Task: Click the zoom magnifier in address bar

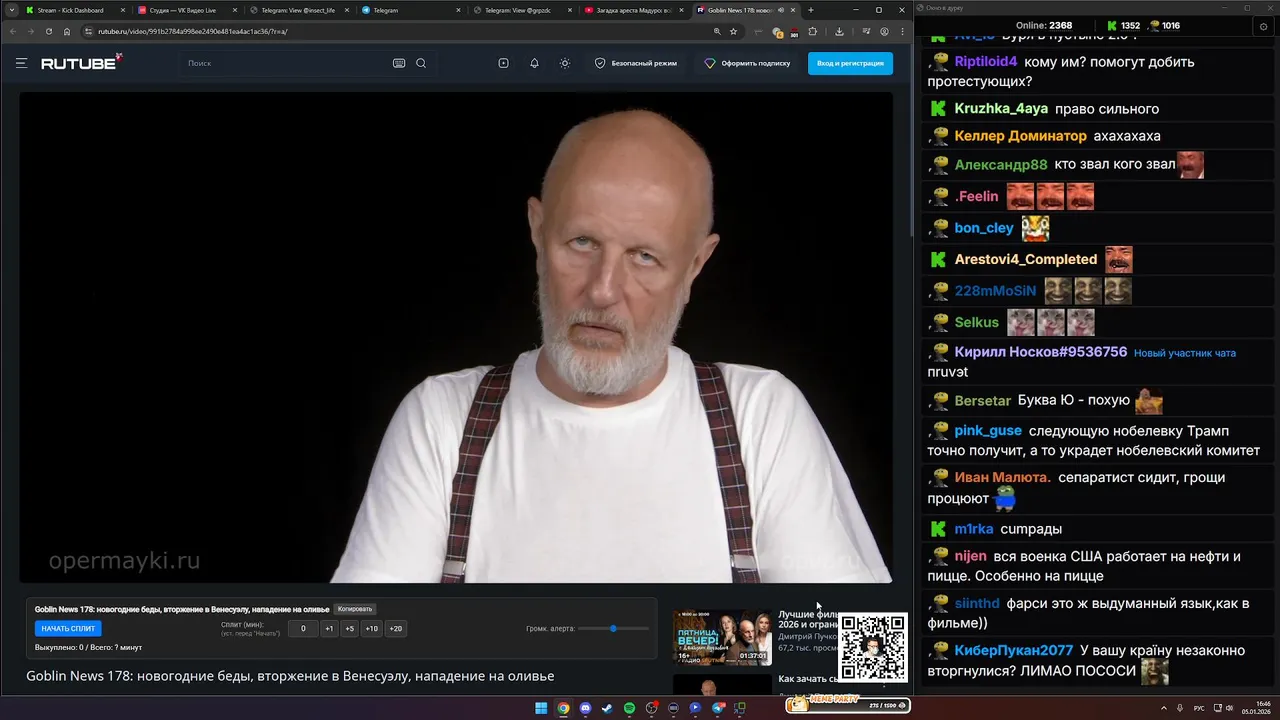Action: [717, 31]
